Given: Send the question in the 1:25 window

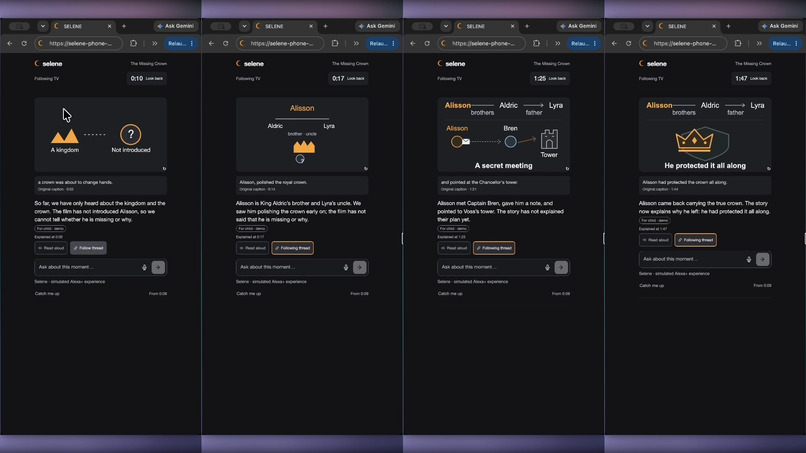Looking at the screenshot, I should coord(561,267).
